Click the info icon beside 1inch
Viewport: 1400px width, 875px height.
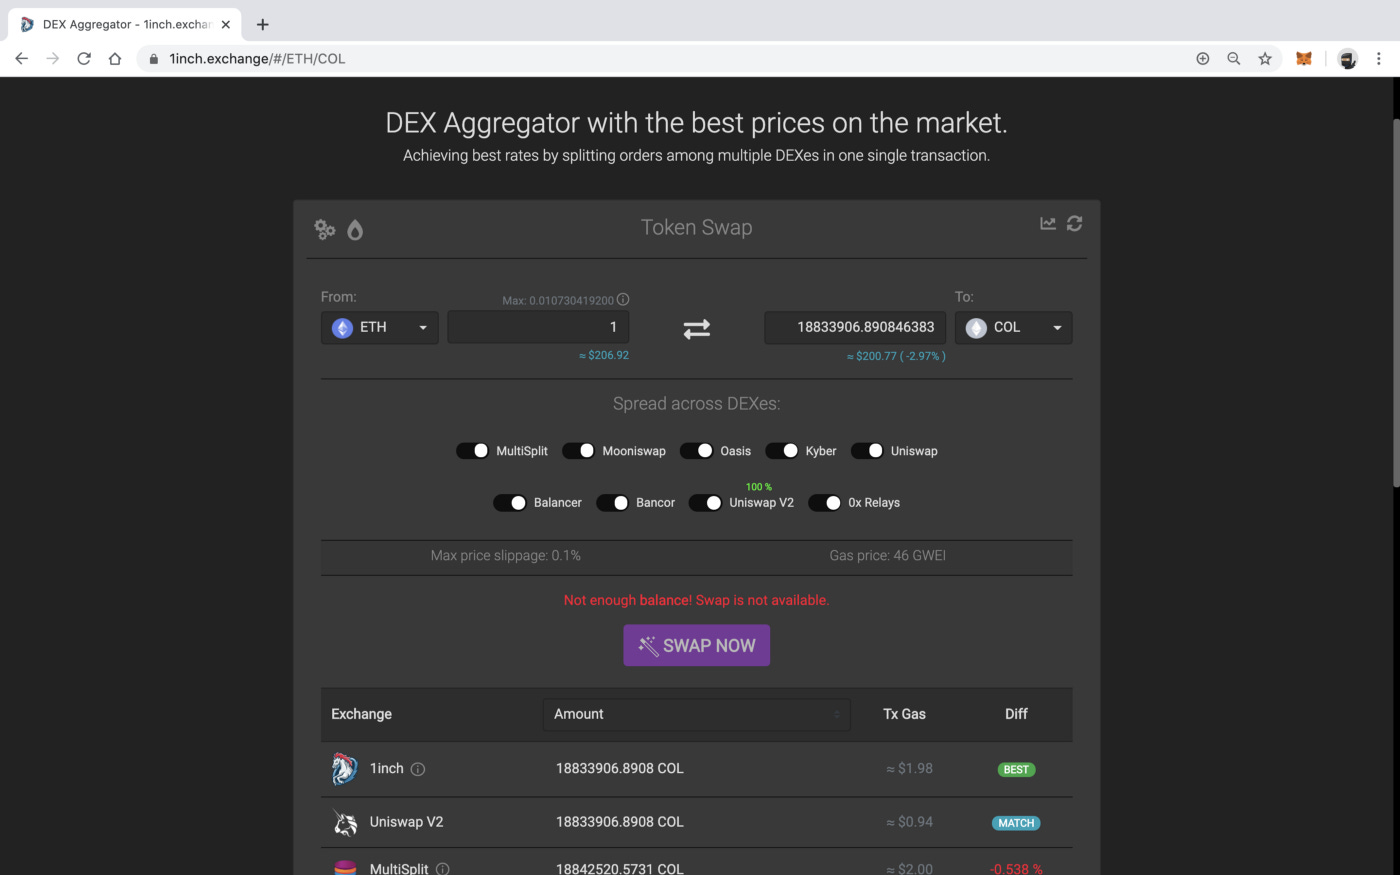click(x=418, y=769)
